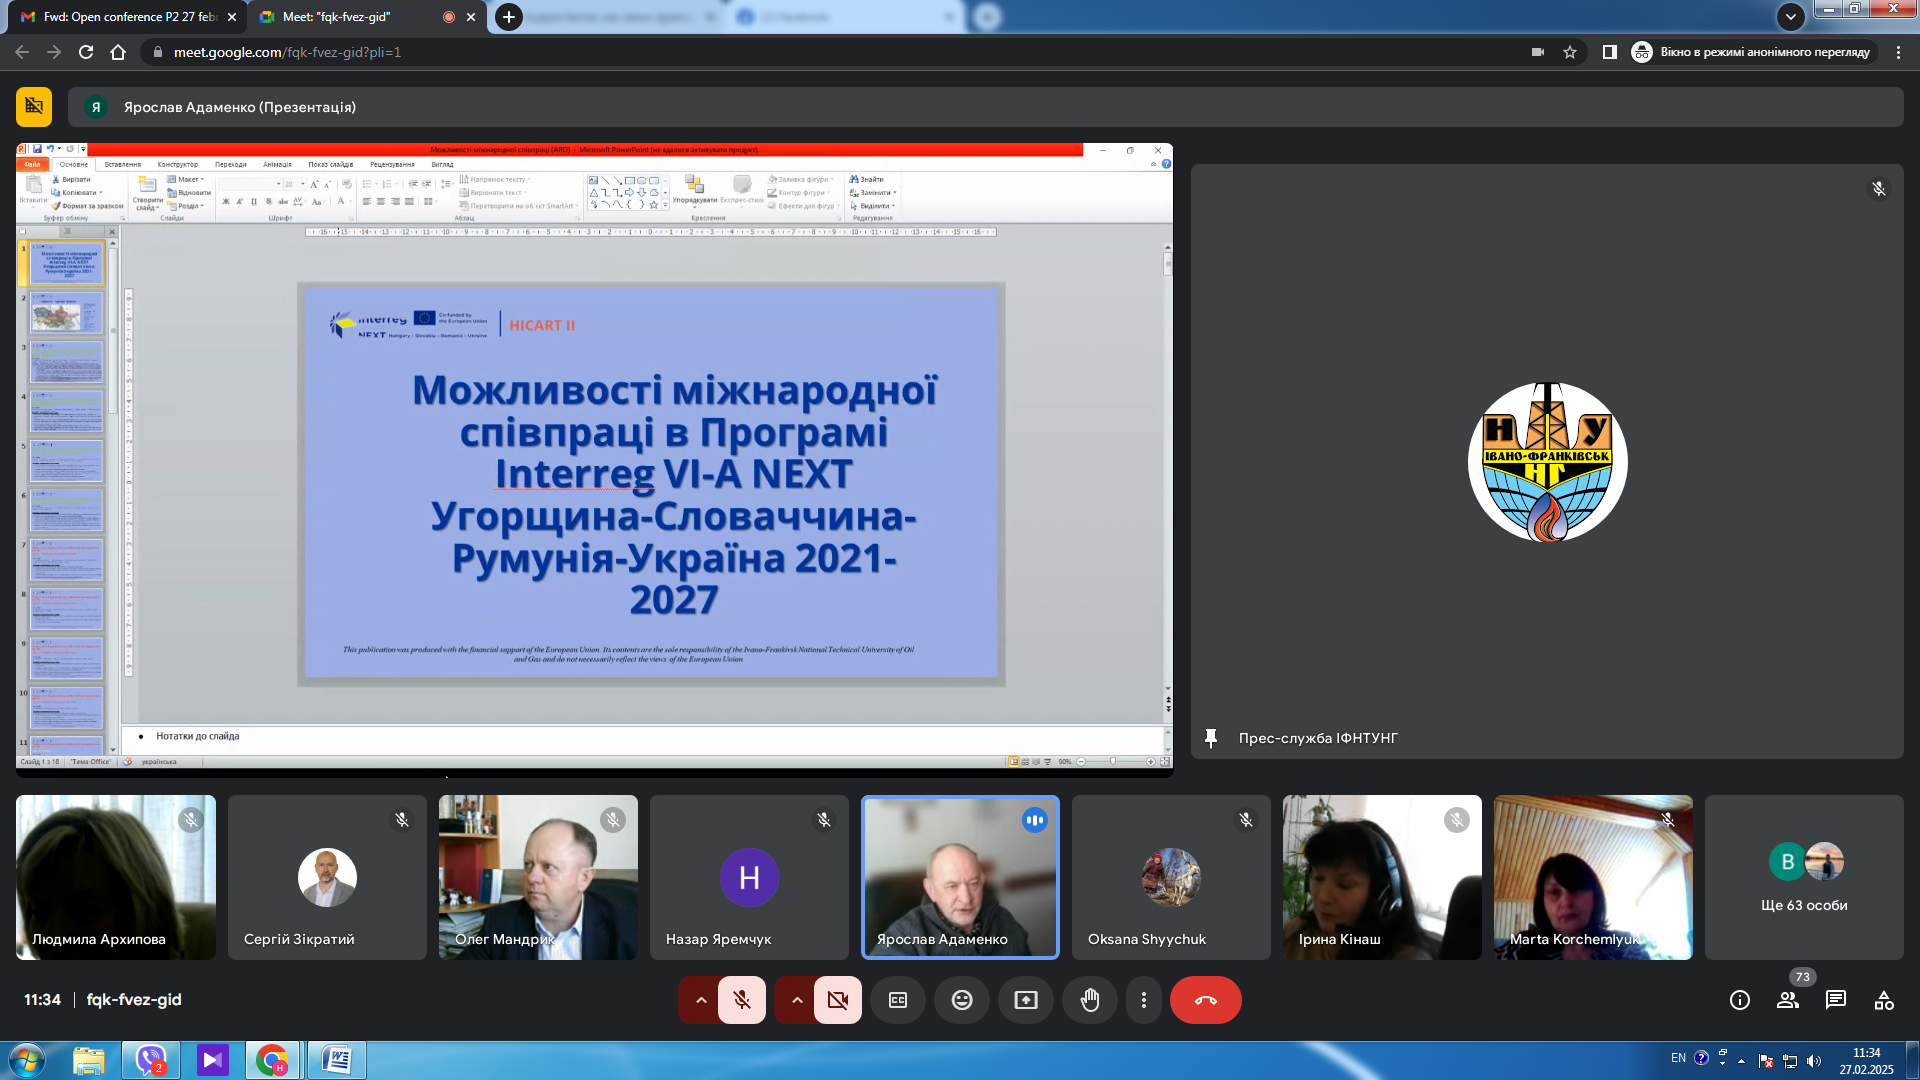Click the present screen icon
This screenshot has width=1920, height=1080.
1026,1000
